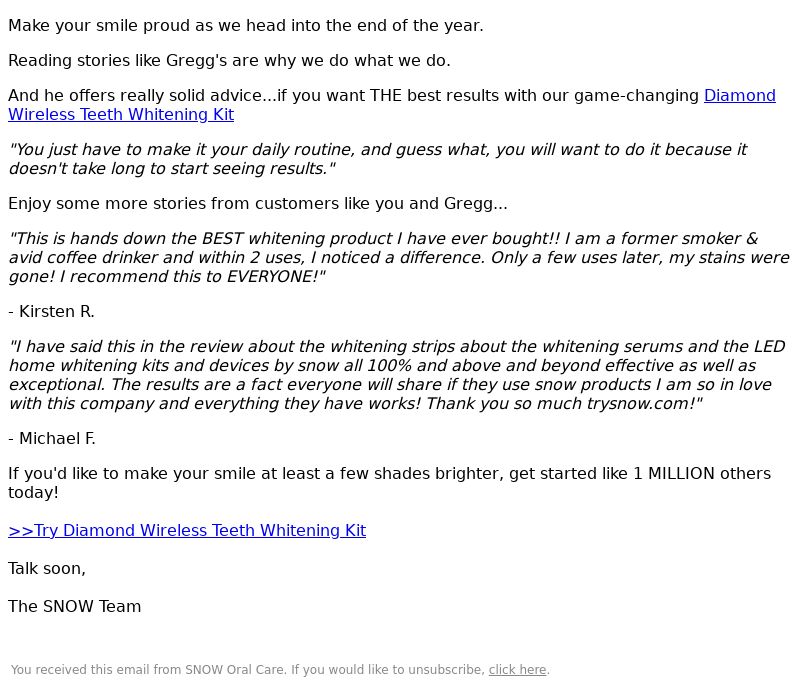Open the inline Diamond Wireless Teeth Whitening Kit link
The image size is (800, 681).
[121, 114]
